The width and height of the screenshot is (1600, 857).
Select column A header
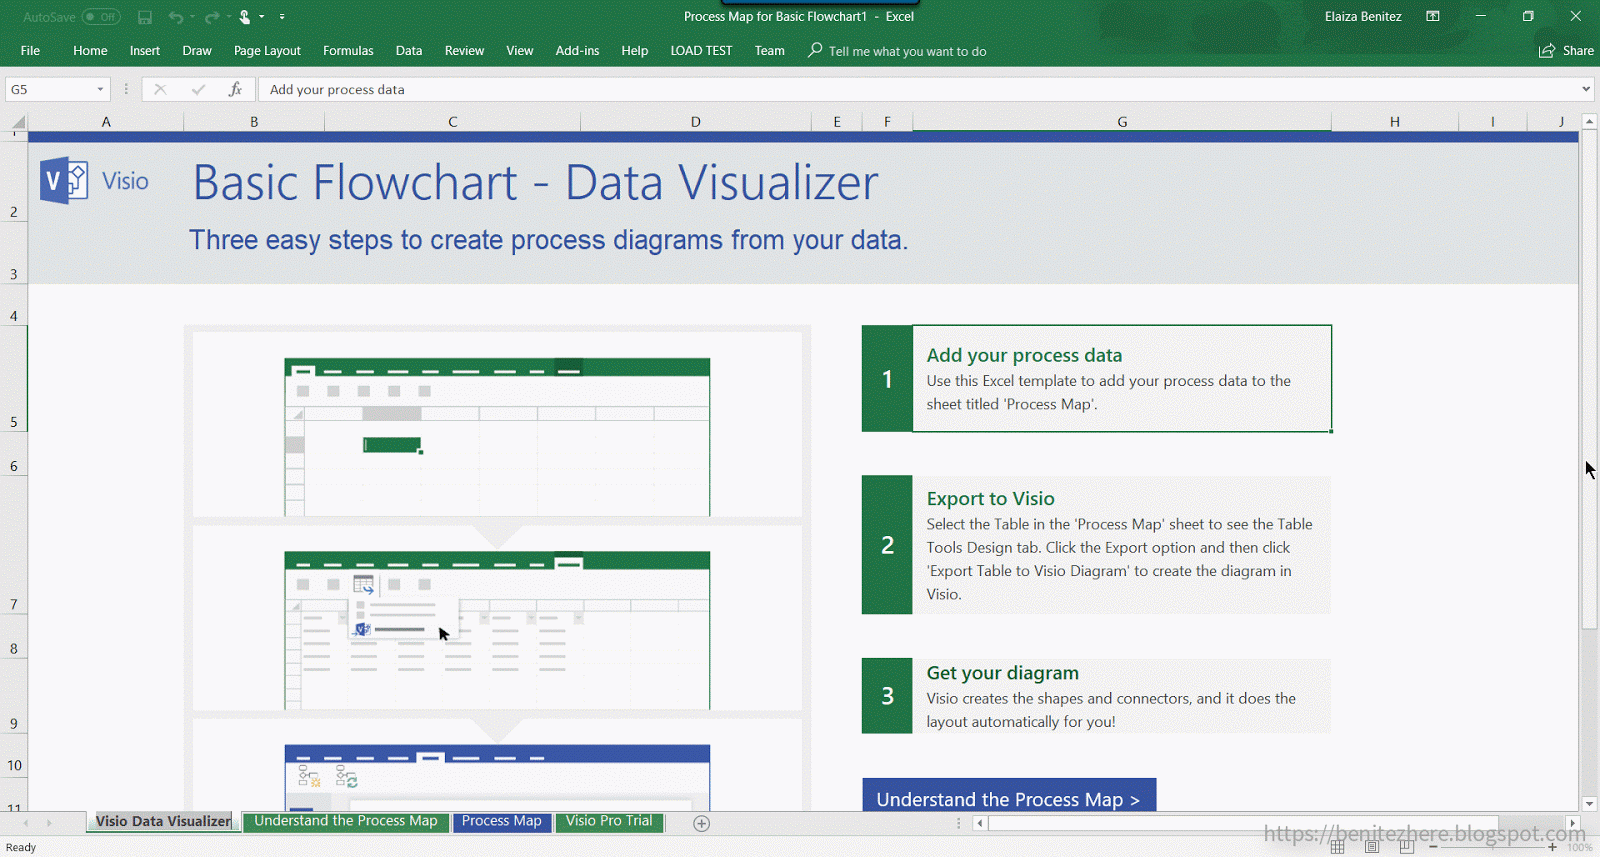pos(106,122)
